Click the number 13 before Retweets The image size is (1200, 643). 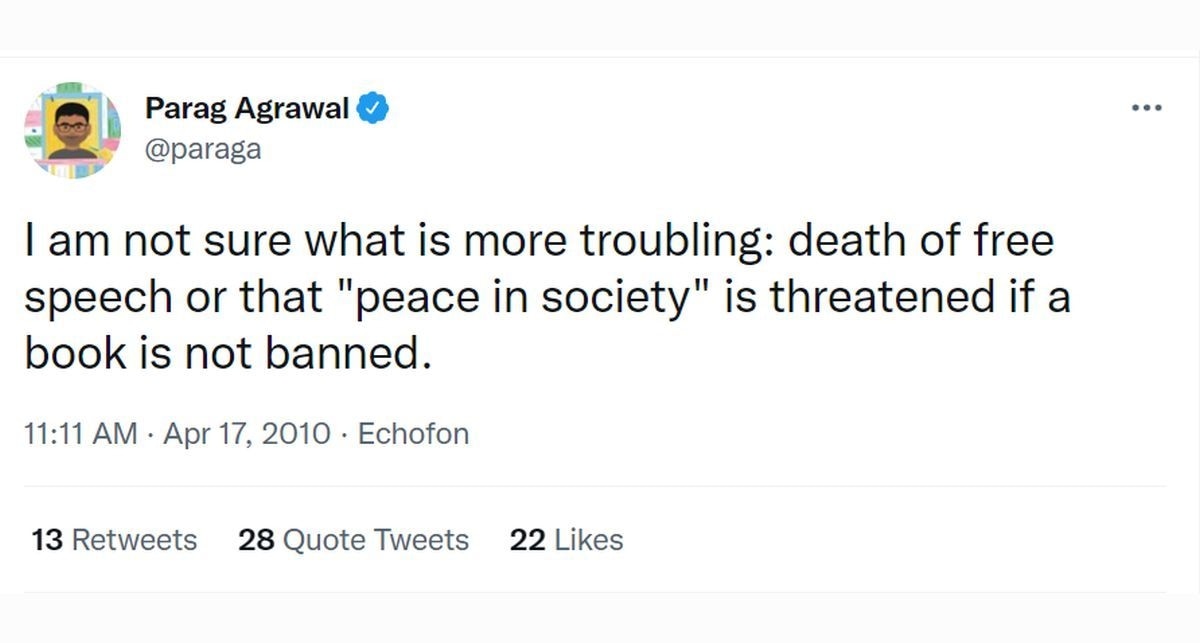click(47, 540)
